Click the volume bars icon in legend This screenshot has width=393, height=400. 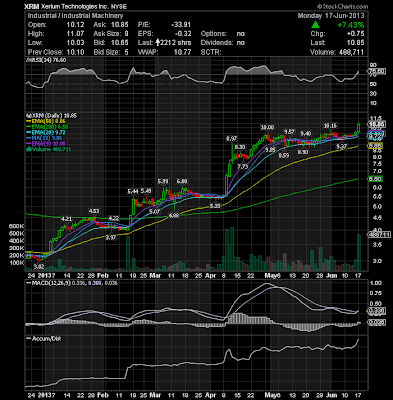(28, 149)
